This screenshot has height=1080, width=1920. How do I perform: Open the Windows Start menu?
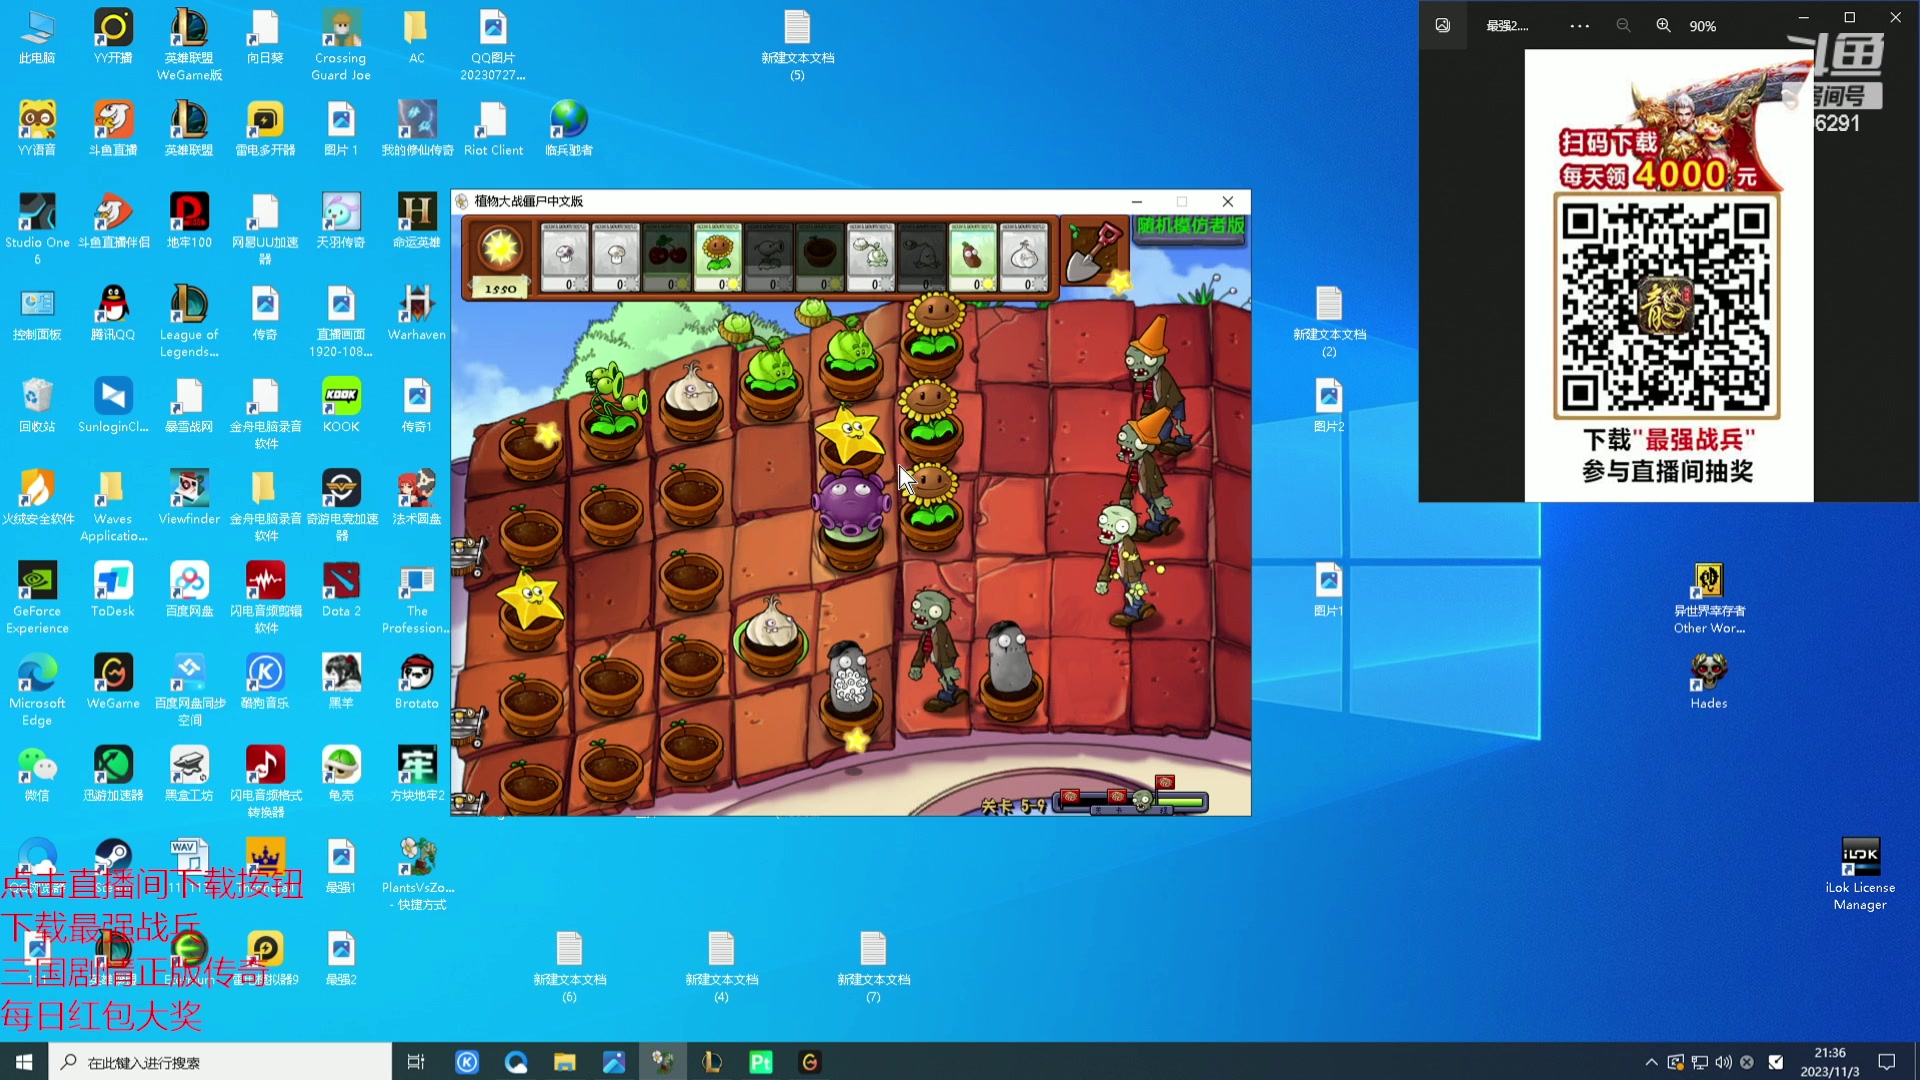[24, 1062]
